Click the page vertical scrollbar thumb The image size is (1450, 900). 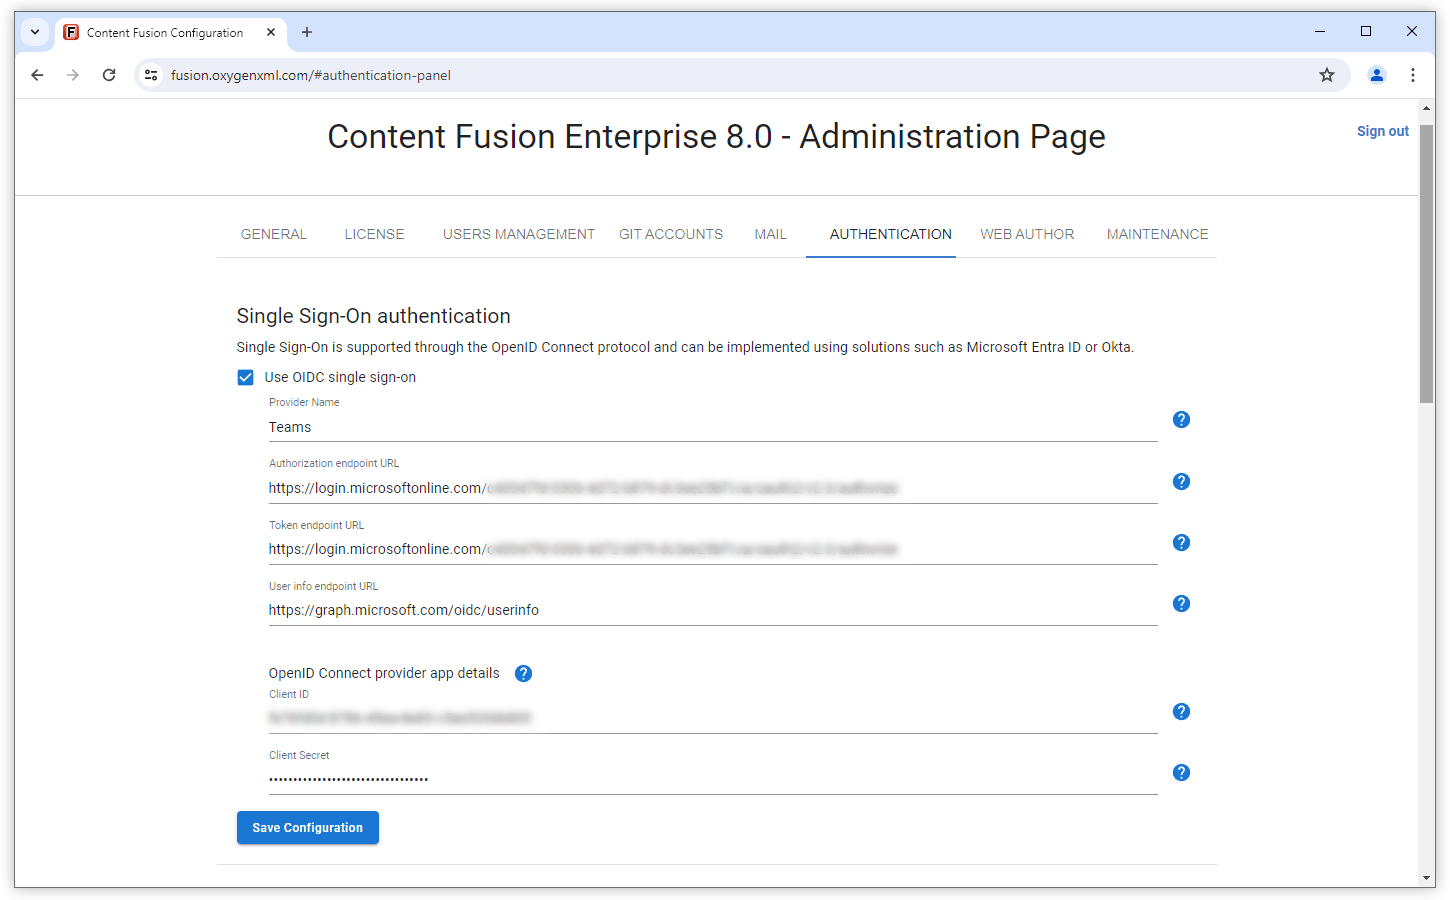tap(1427, 263)
